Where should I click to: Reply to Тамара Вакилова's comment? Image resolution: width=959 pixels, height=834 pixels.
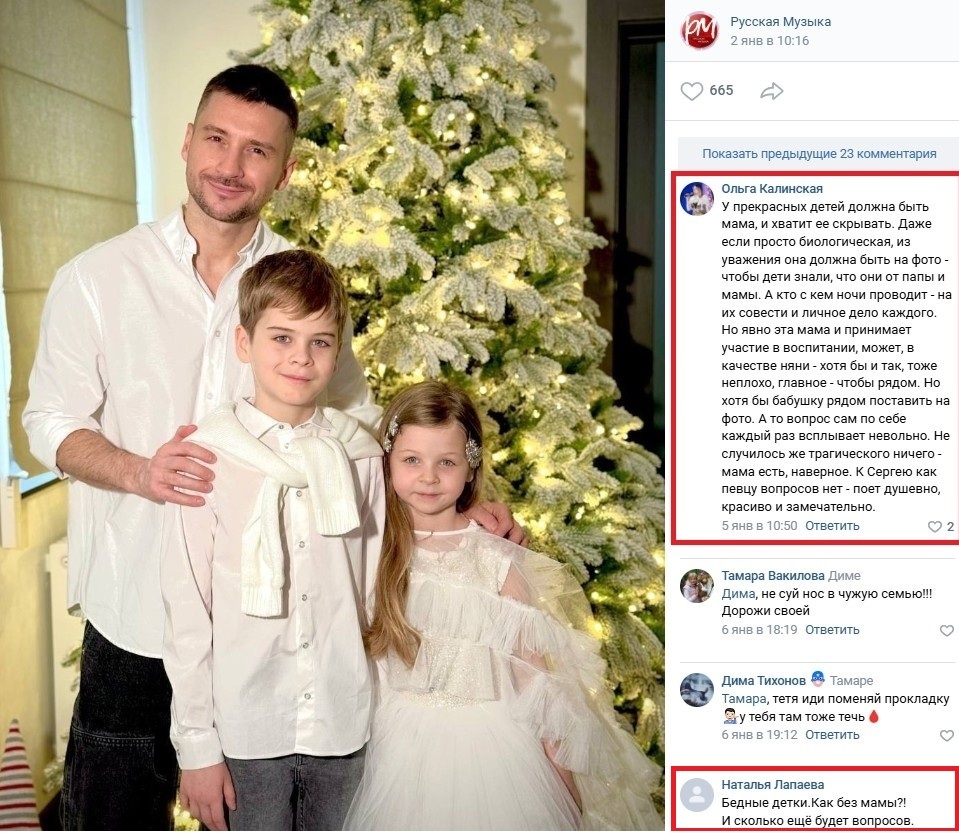click(x=832, y=629)
